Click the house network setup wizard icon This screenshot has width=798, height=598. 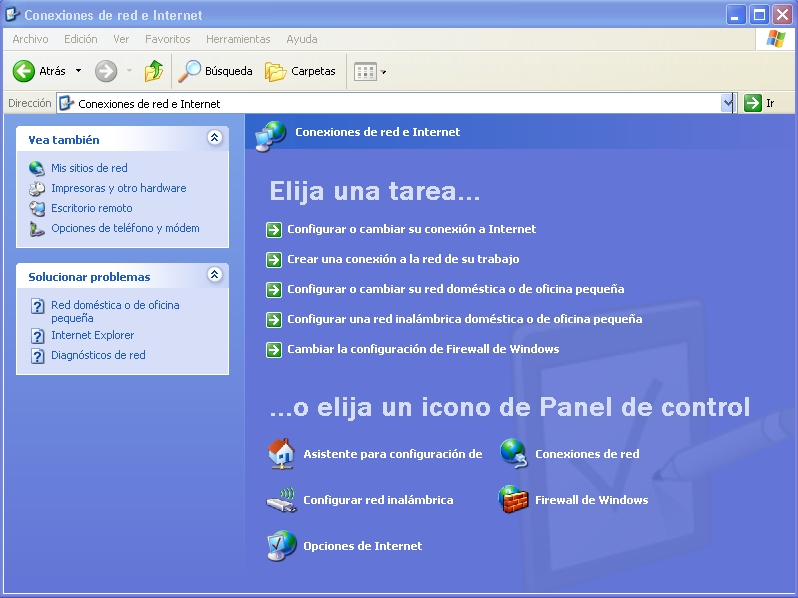click(281, 454)
